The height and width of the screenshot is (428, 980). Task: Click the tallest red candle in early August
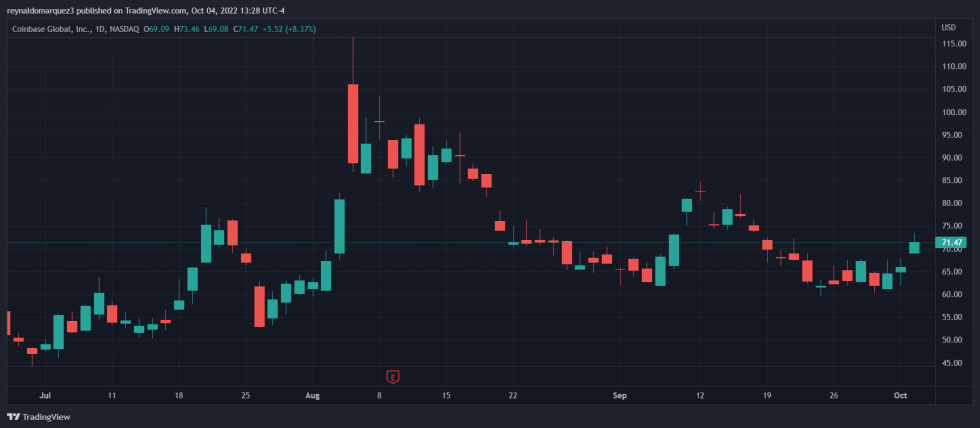pyautogui.click(x=353, y=123)
